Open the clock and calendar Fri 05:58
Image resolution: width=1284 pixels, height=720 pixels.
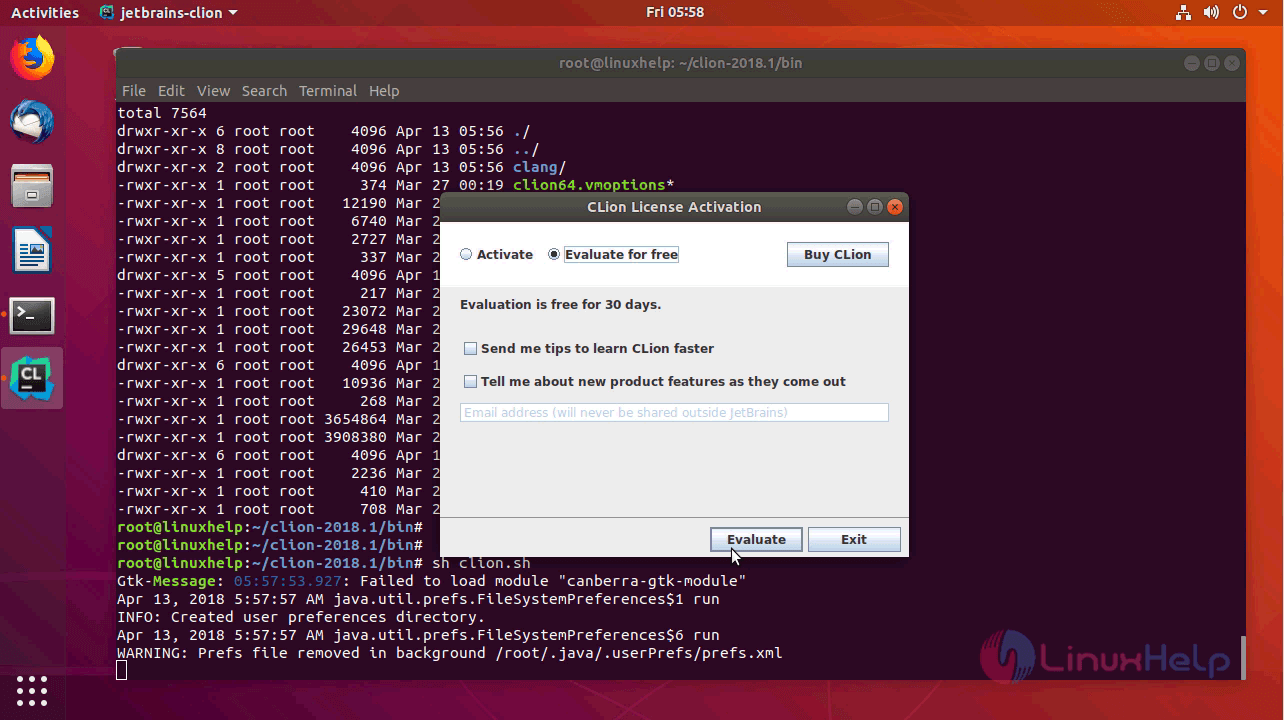(x=675, y=13)
